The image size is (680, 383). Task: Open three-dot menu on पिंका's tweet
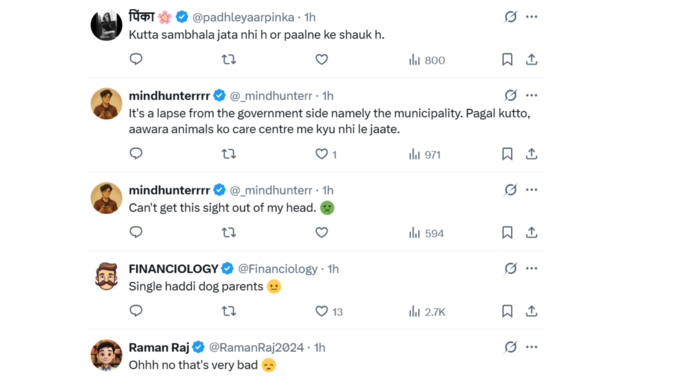pyautogui.click(x=532, y=17)
